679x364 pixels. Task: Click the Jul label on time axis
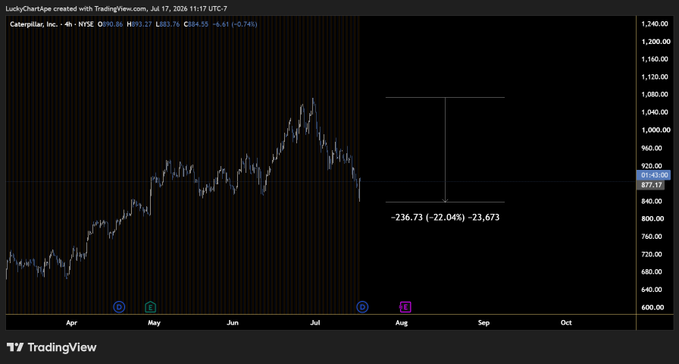(x=315, y=322)
